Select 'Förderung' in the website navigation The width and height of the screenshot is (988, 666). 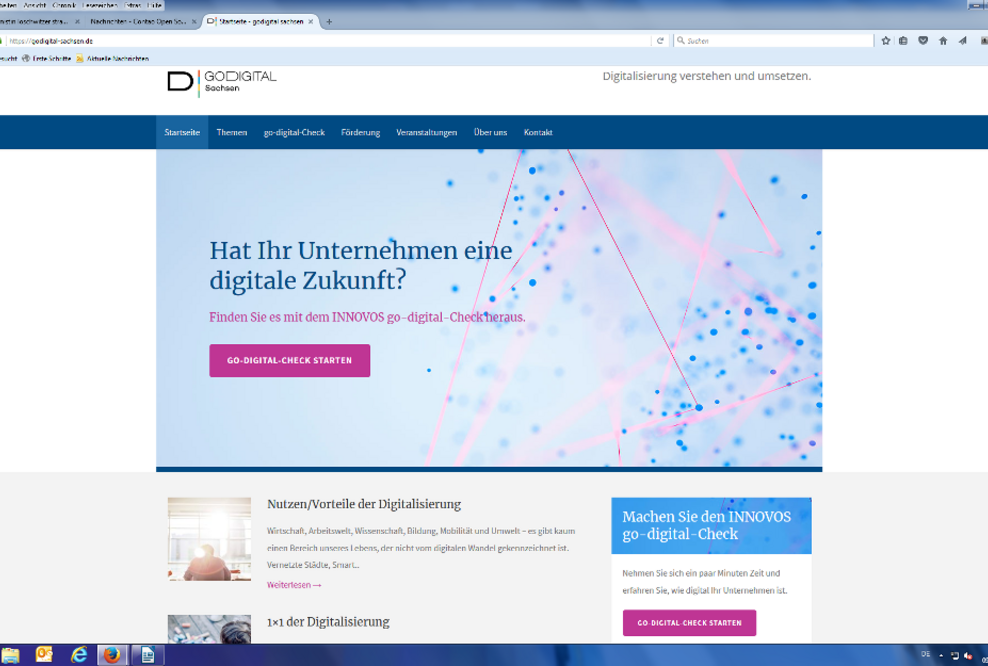tap(360, 132)
